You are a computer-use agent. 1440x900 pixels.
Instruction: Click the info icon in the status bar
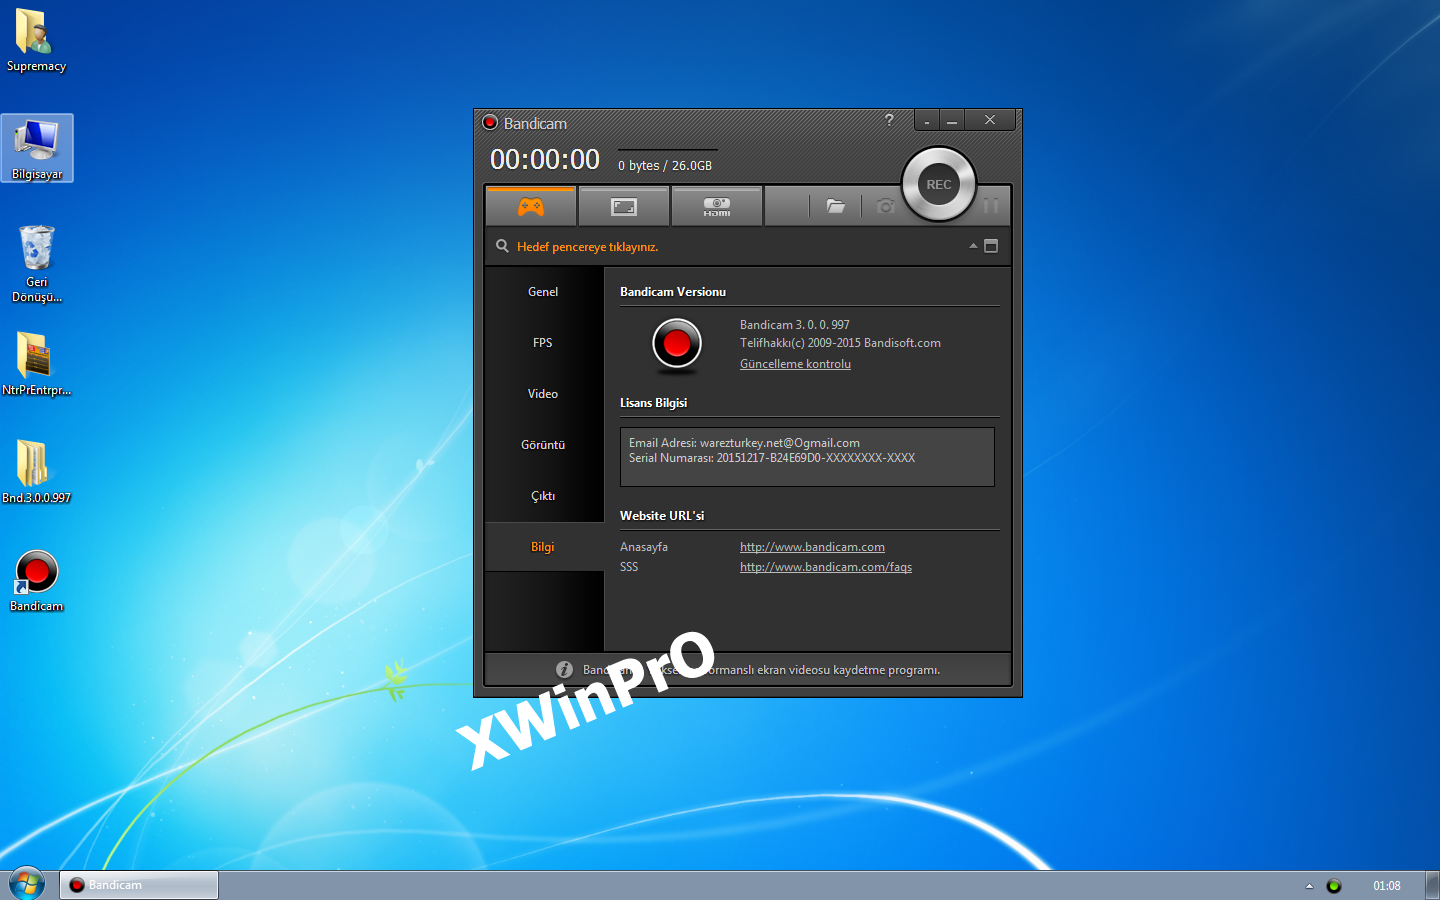coord(565,670)
